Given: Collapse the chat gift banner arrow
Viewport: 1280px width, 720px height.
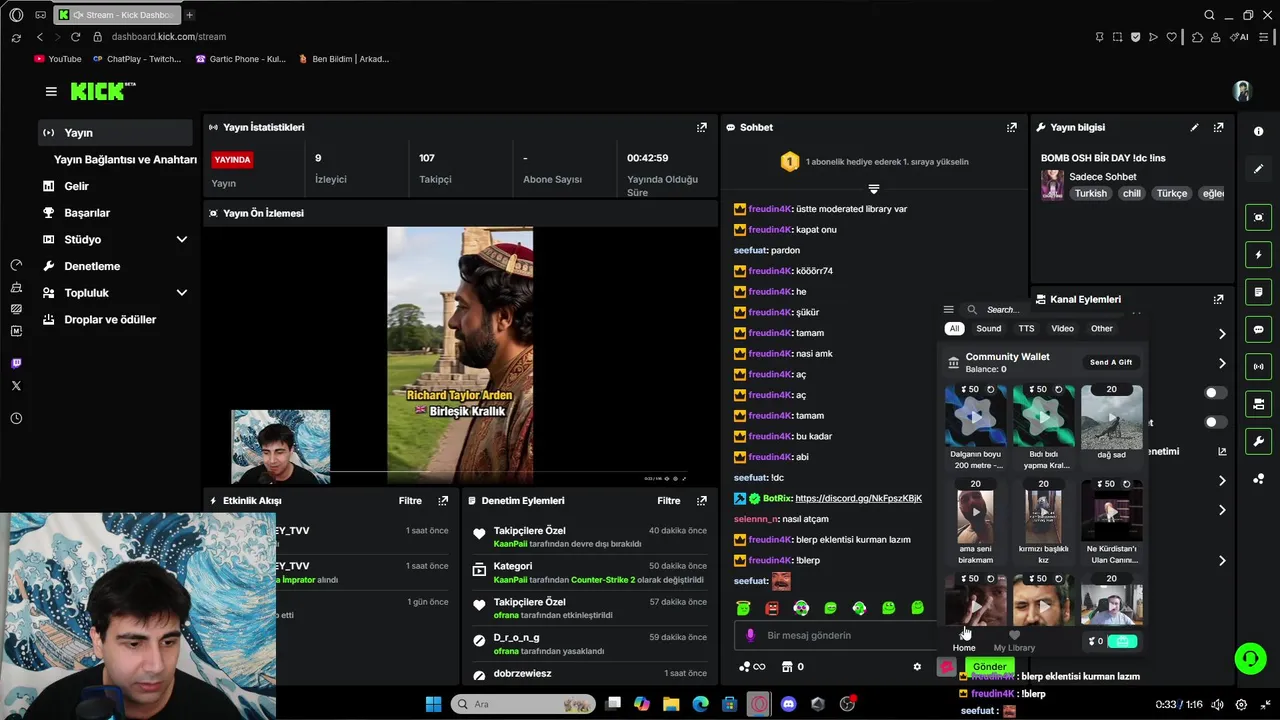Looking at the screenshot, I should pyautogui.click(x=873, y=188).
